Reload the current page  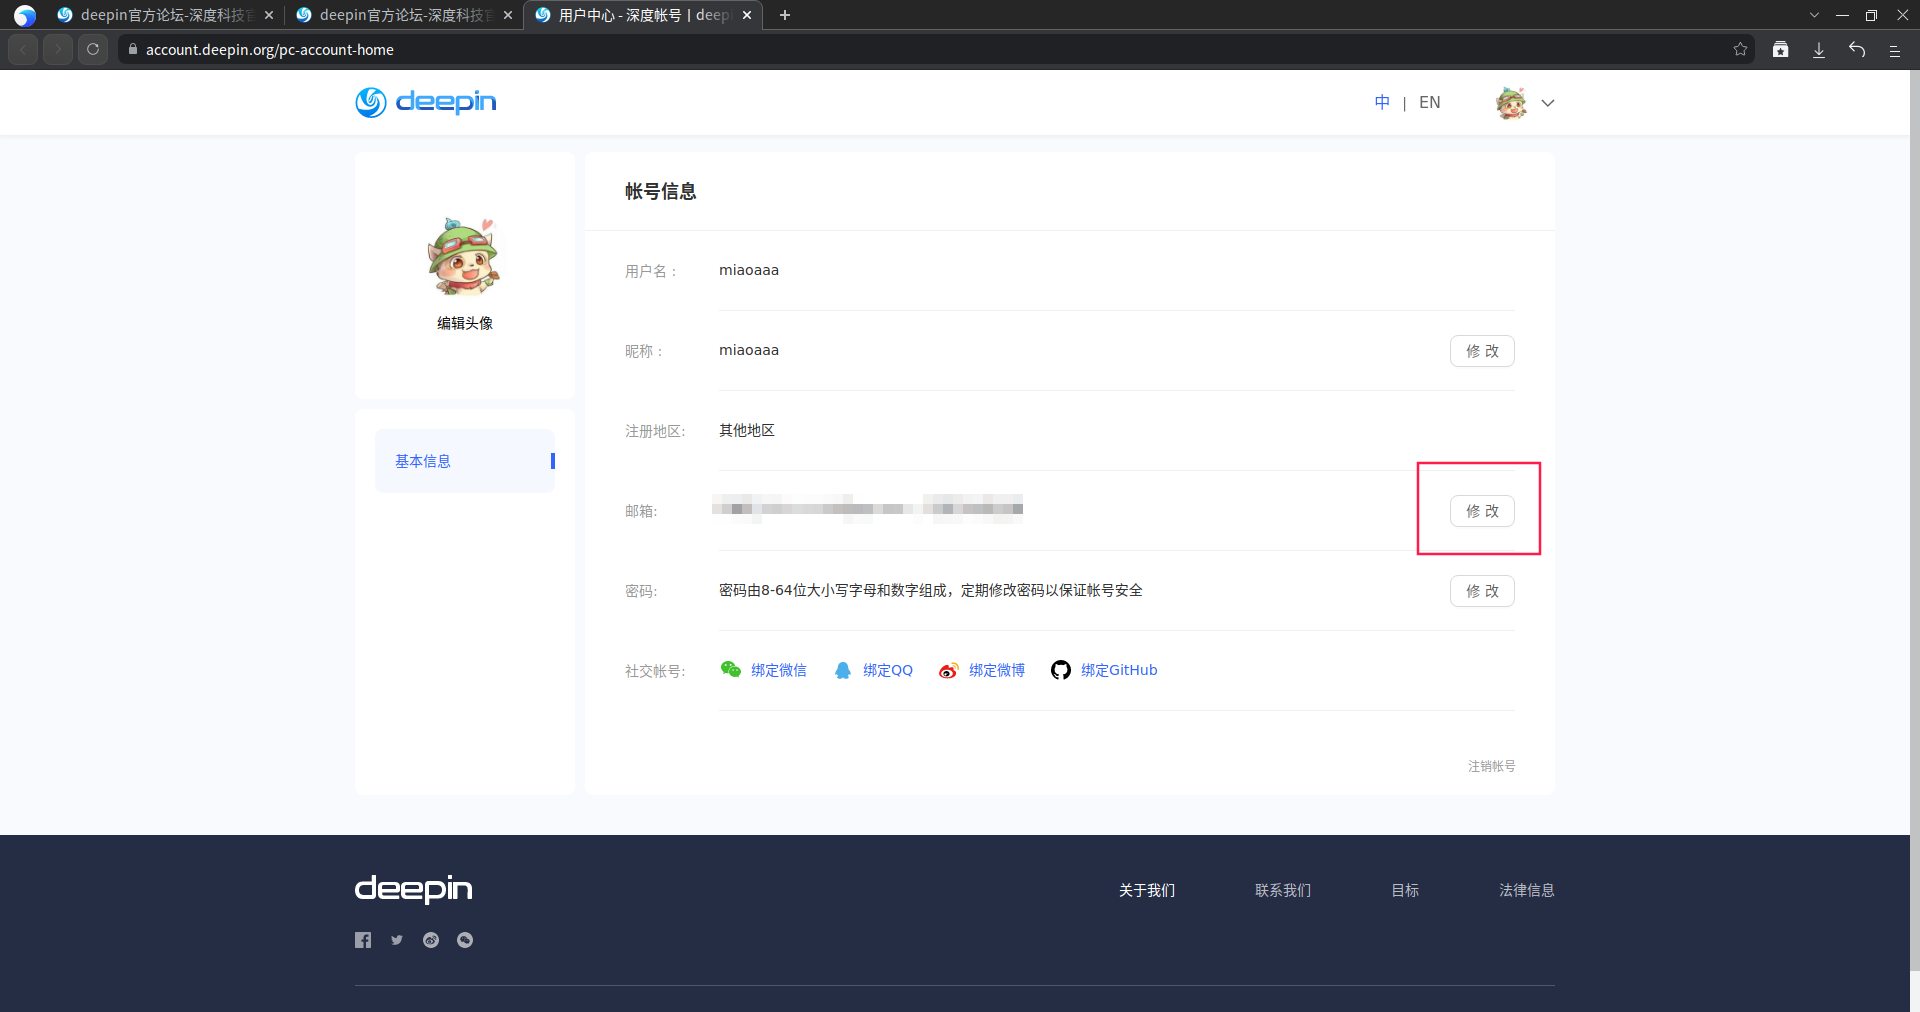coord(93,49)
